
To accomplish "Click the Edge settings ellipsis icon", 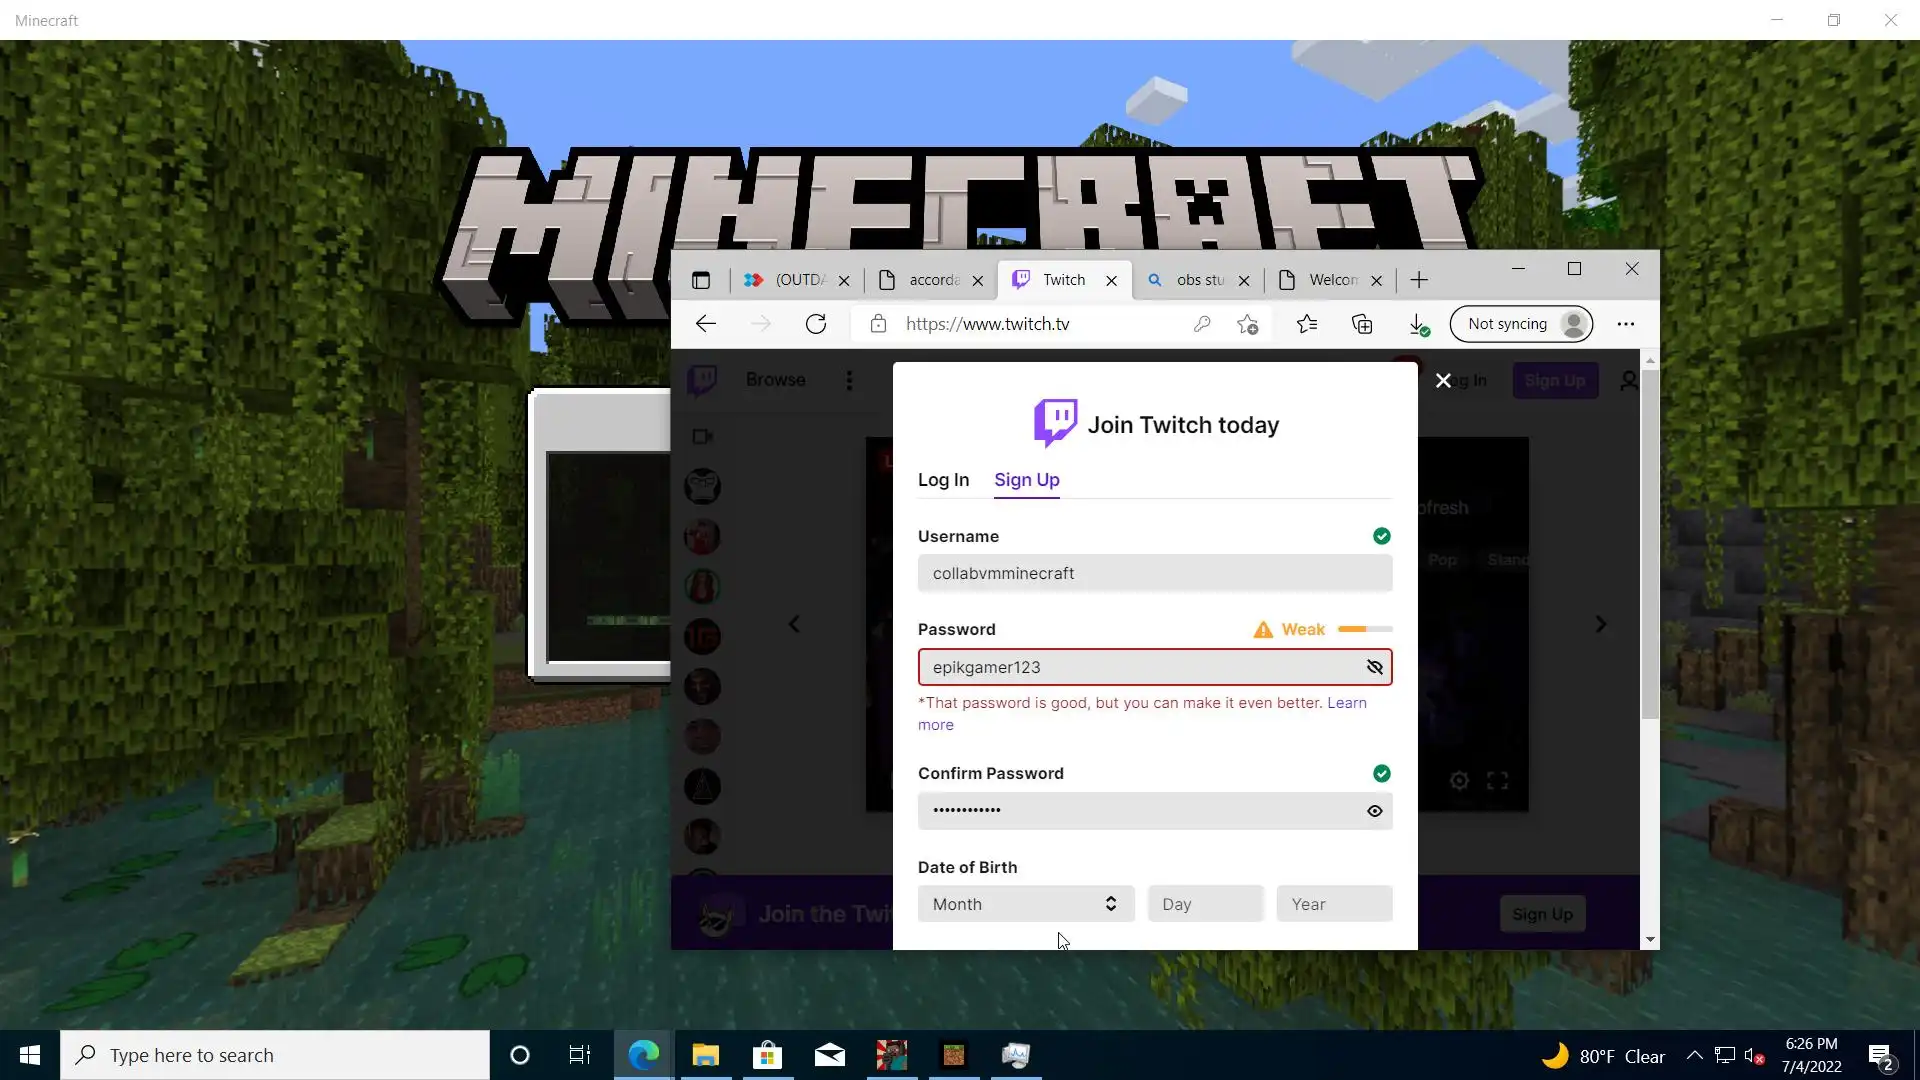I will pyautogui.click(x=1626, y=324).
